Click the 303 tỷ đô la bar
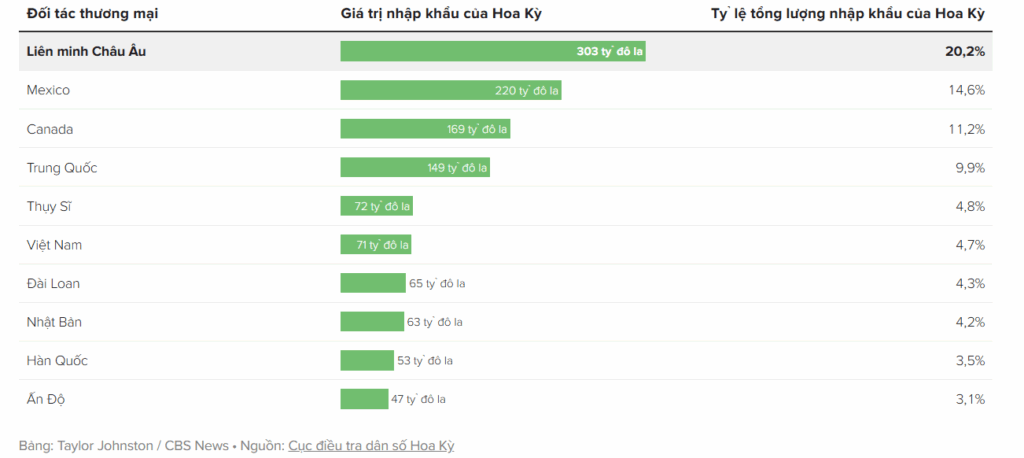 pyautogui.click(x=492, y=51)
